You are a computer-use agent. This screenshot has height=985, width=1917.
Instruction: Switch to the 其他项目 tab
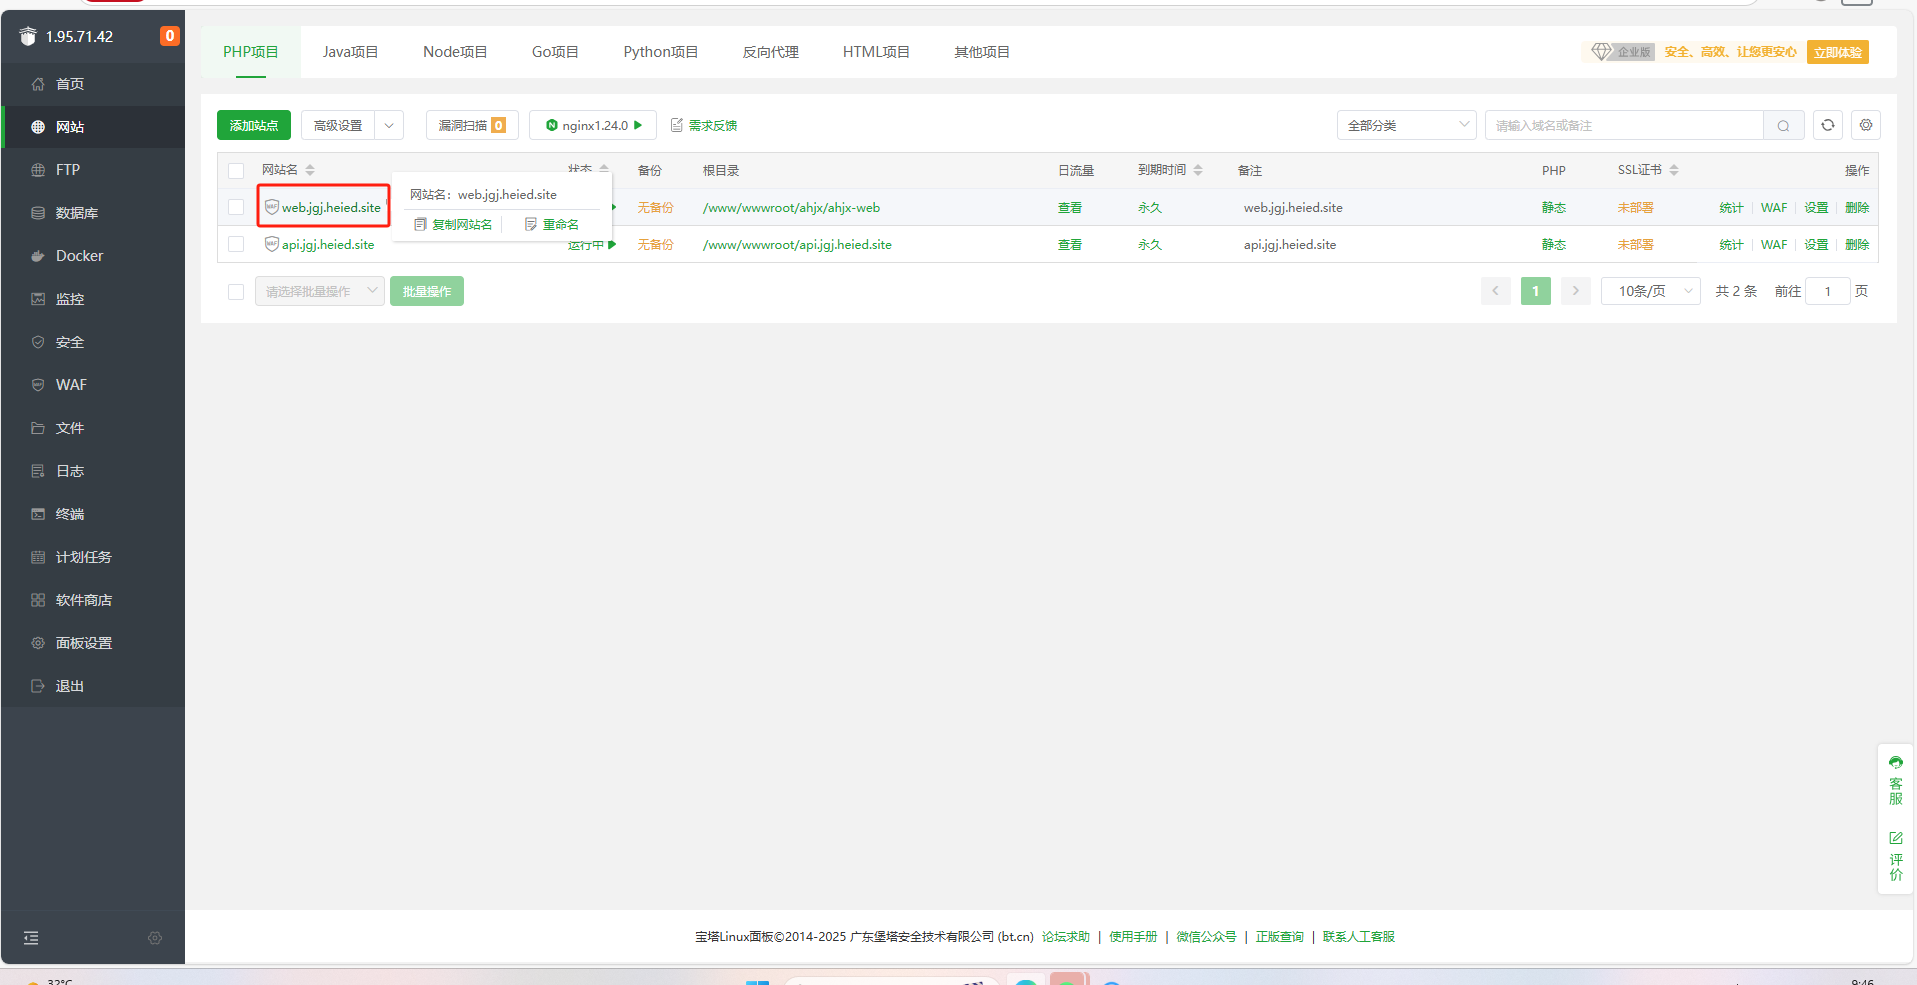[x=982, y=52]
